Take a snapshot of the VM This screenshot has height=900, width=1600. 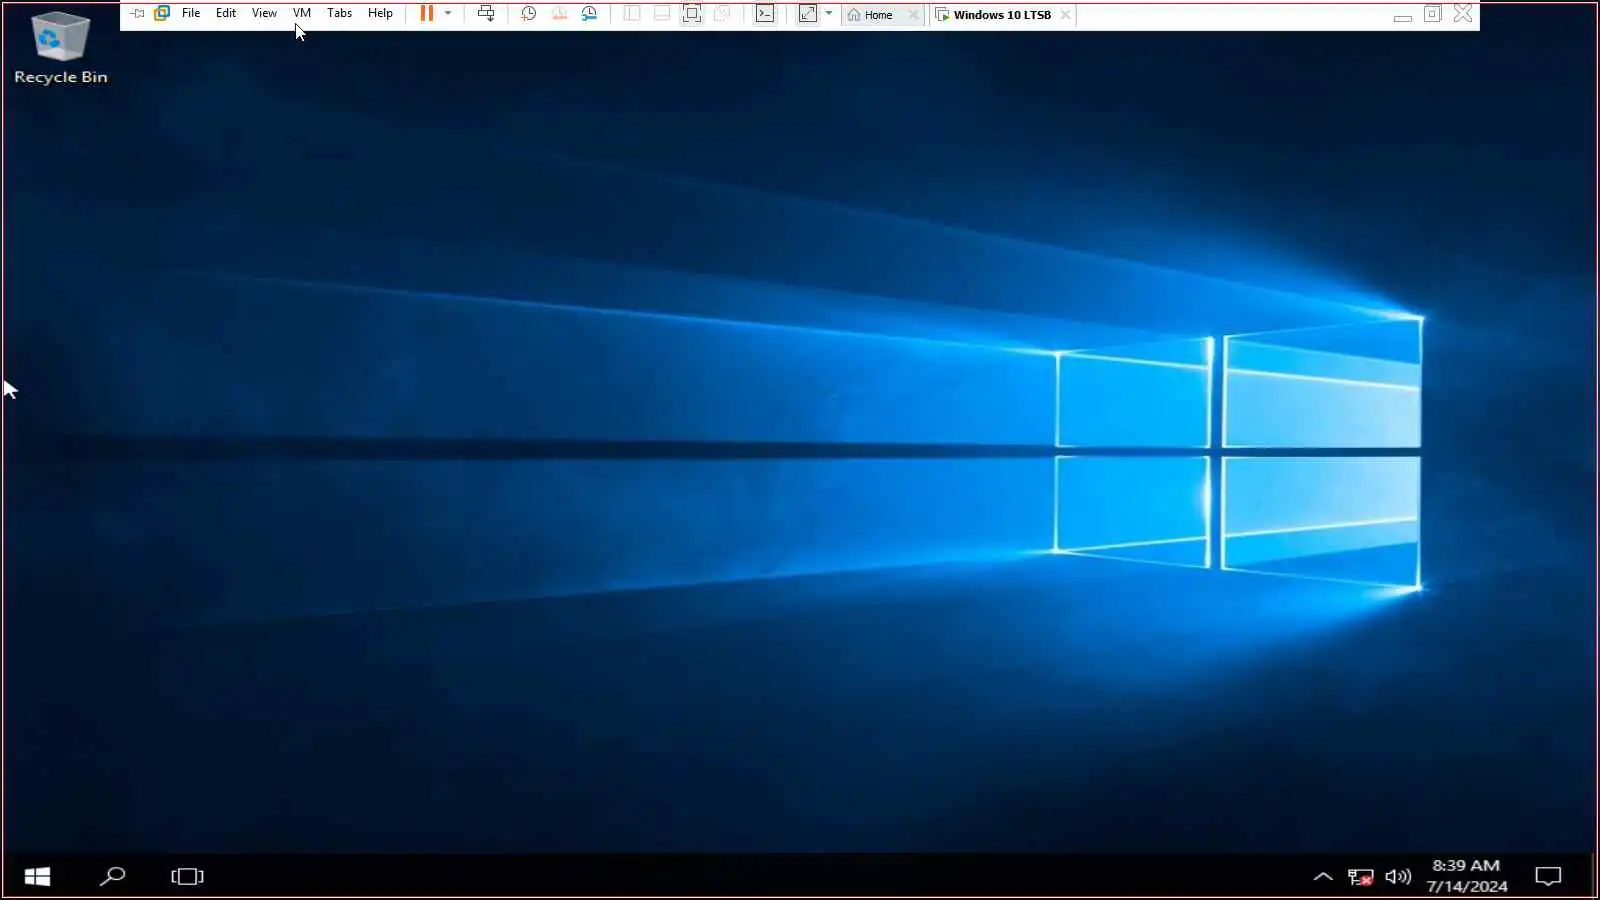[x=529, y=13]
